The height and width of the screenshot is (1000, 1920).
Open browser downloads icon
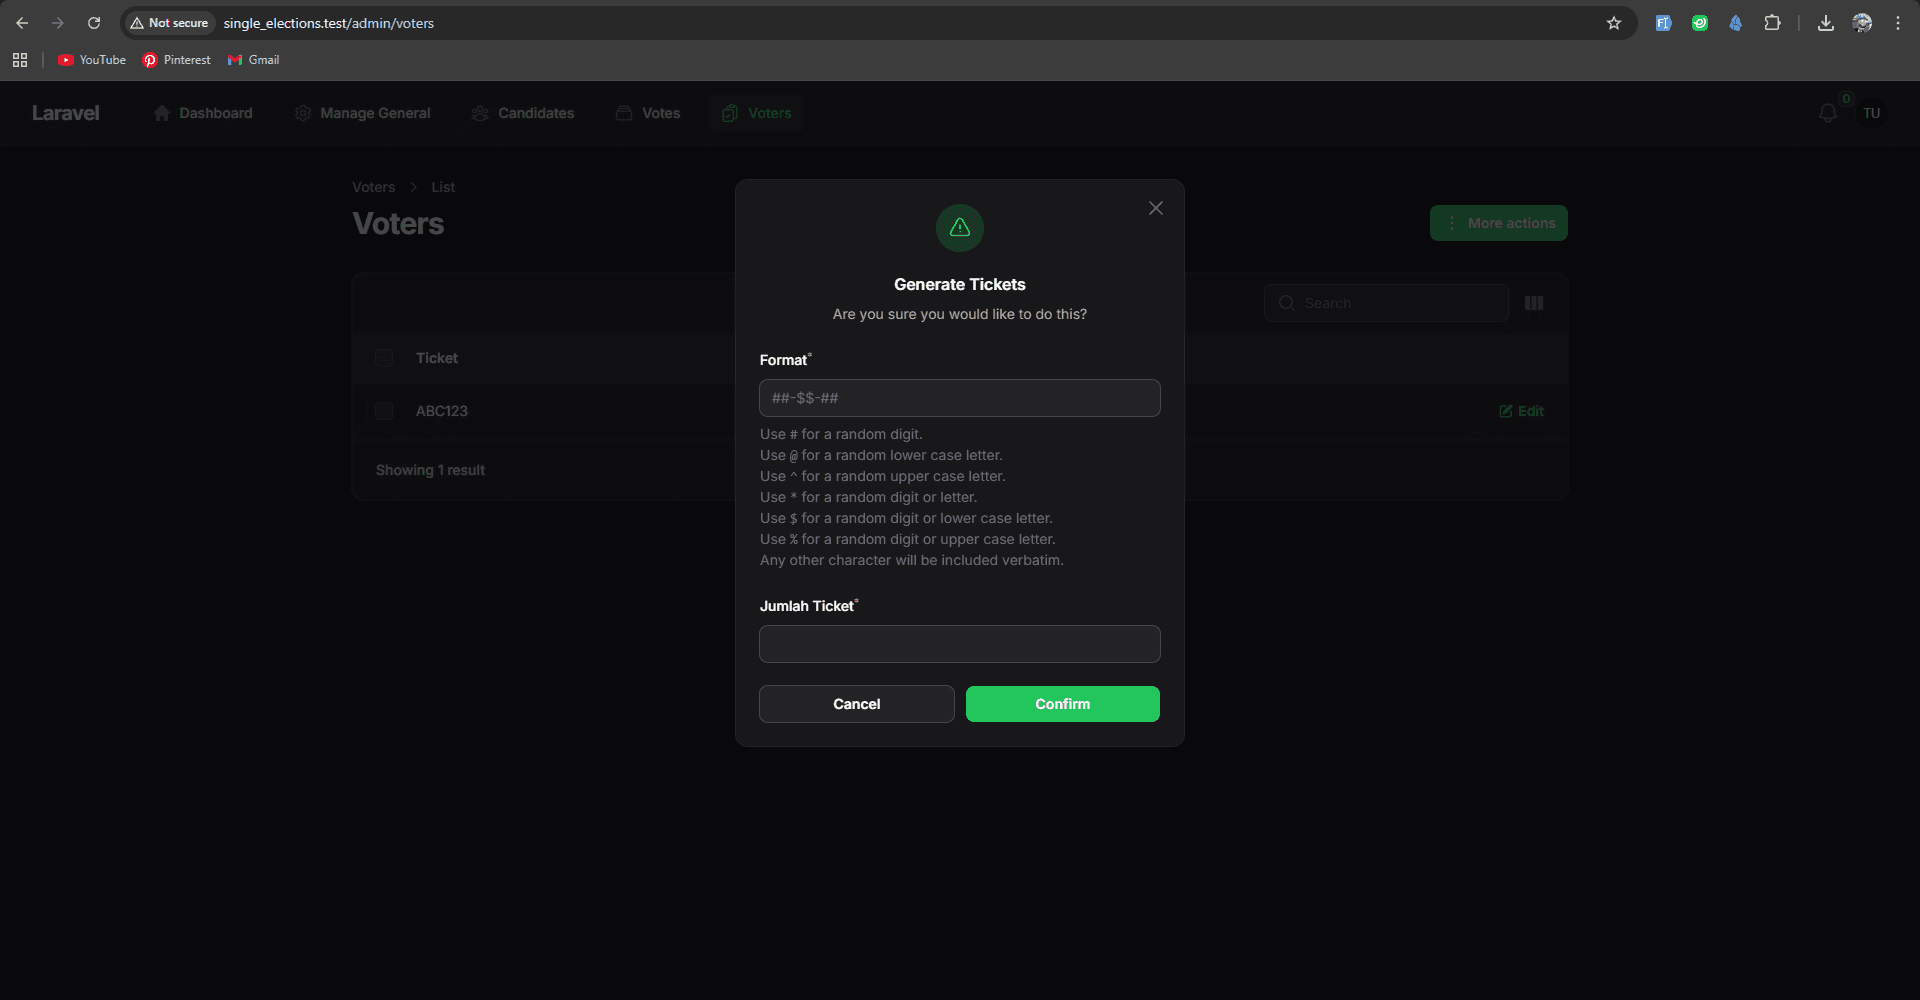click(1825, 23)
